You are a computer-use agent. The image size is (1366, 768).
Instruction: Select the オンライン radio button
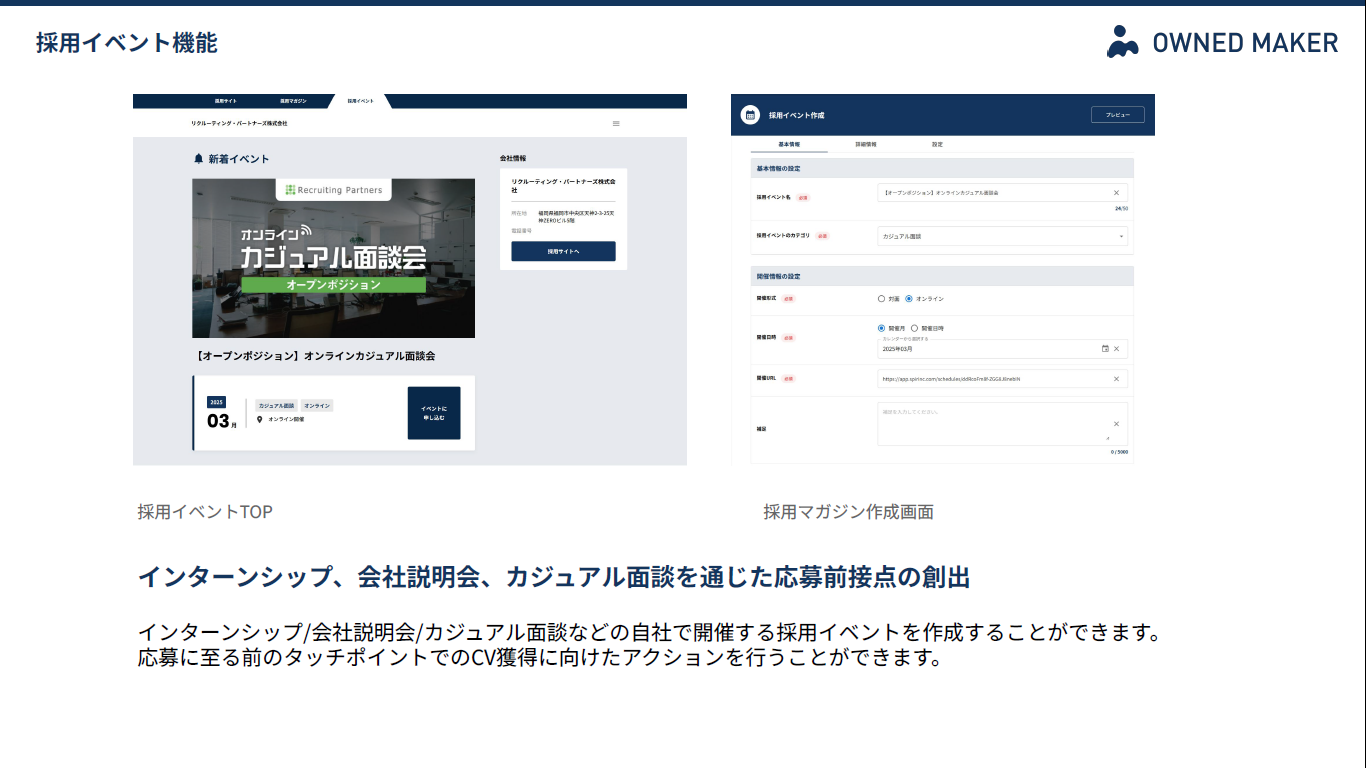909,299
